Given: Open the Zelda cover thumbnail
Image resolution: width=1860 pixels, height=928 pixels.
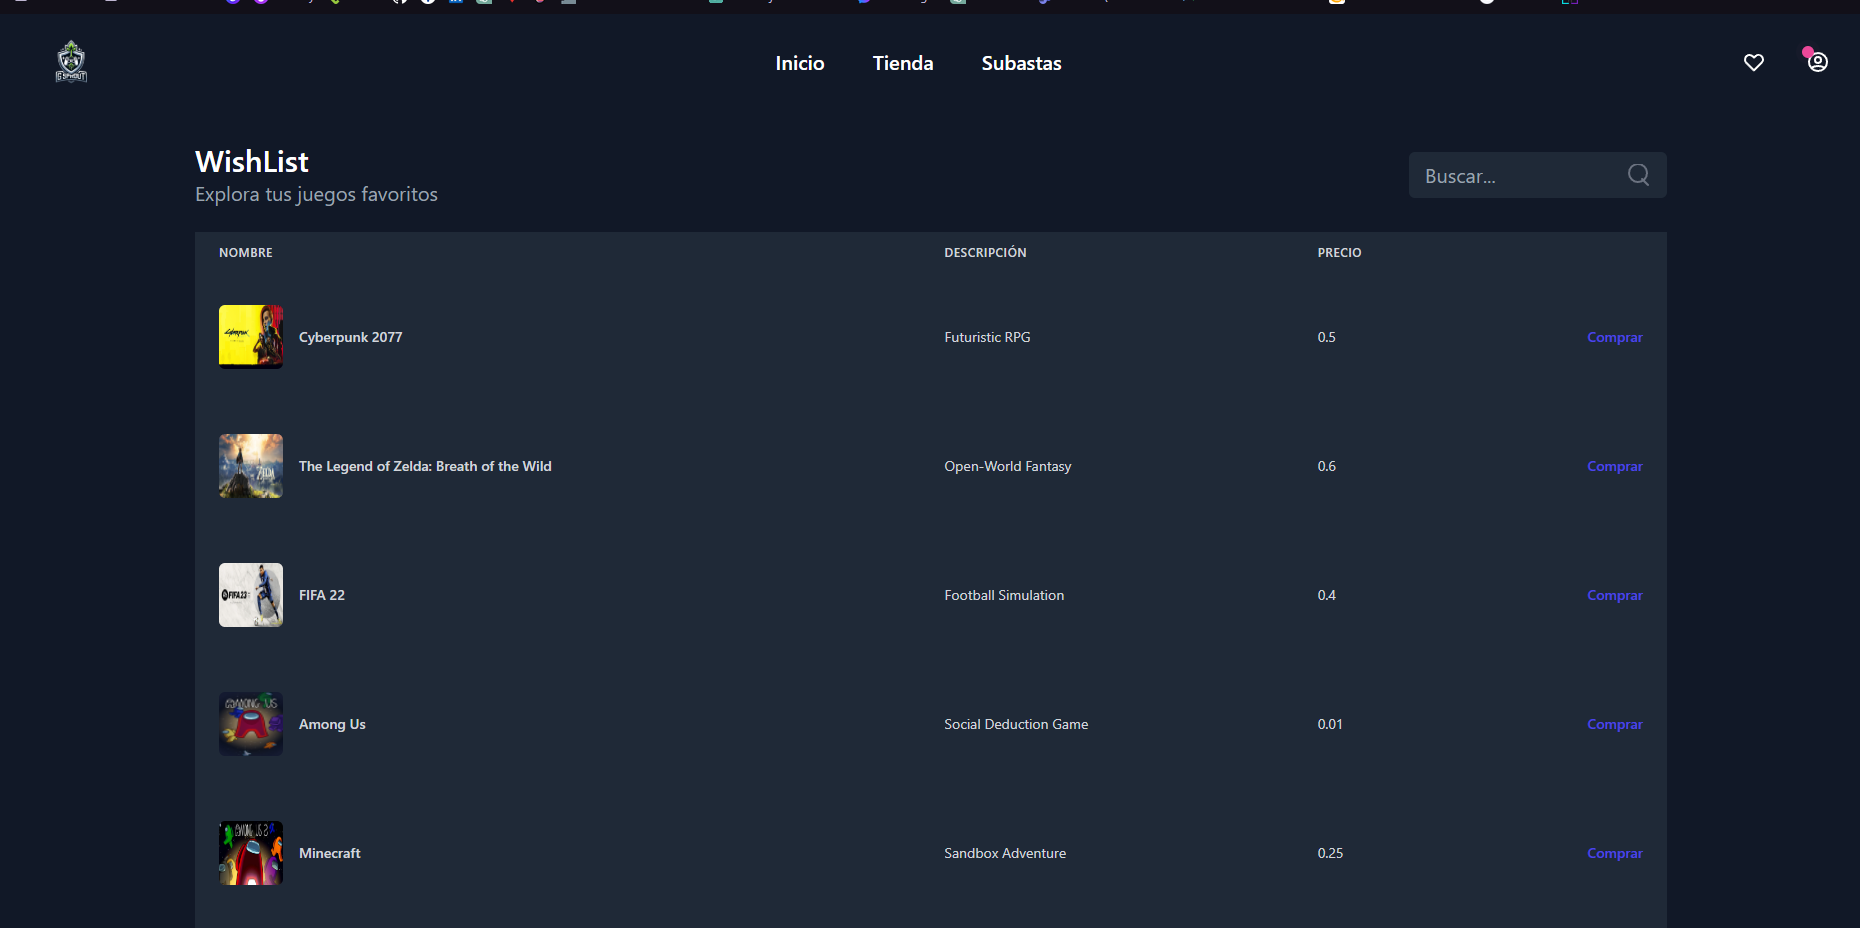Looking at the screenshot, I should click(251, 466).
